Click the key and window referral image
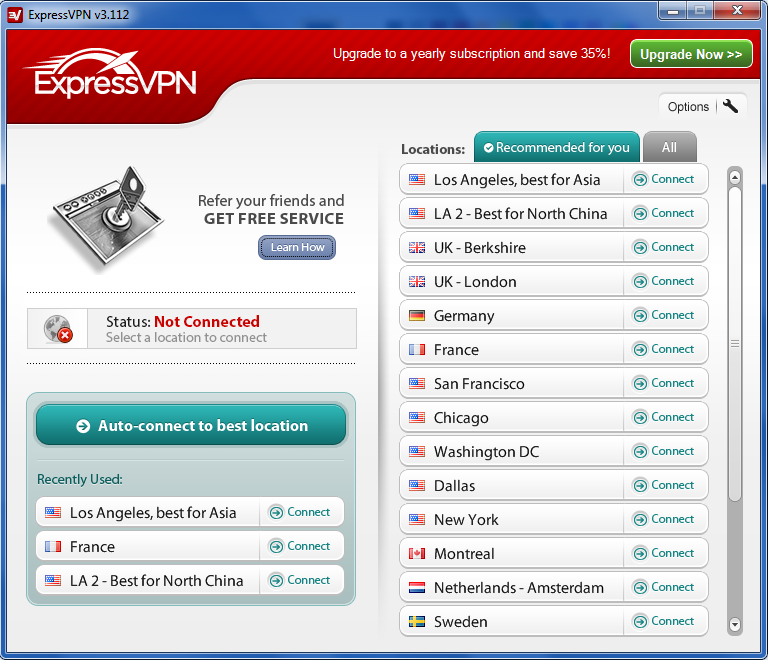768x660 pixels. pyautogui.click(x=107, y=218)
